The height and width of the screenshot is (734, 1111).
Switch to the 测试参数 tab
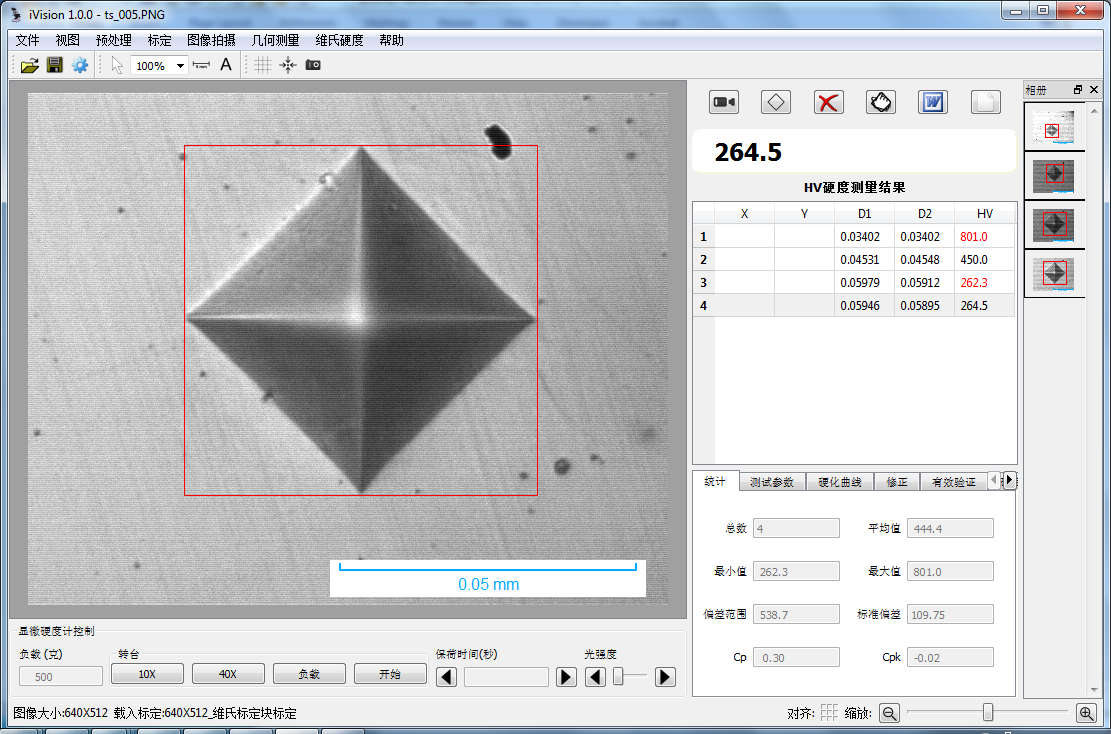point(772,481)
